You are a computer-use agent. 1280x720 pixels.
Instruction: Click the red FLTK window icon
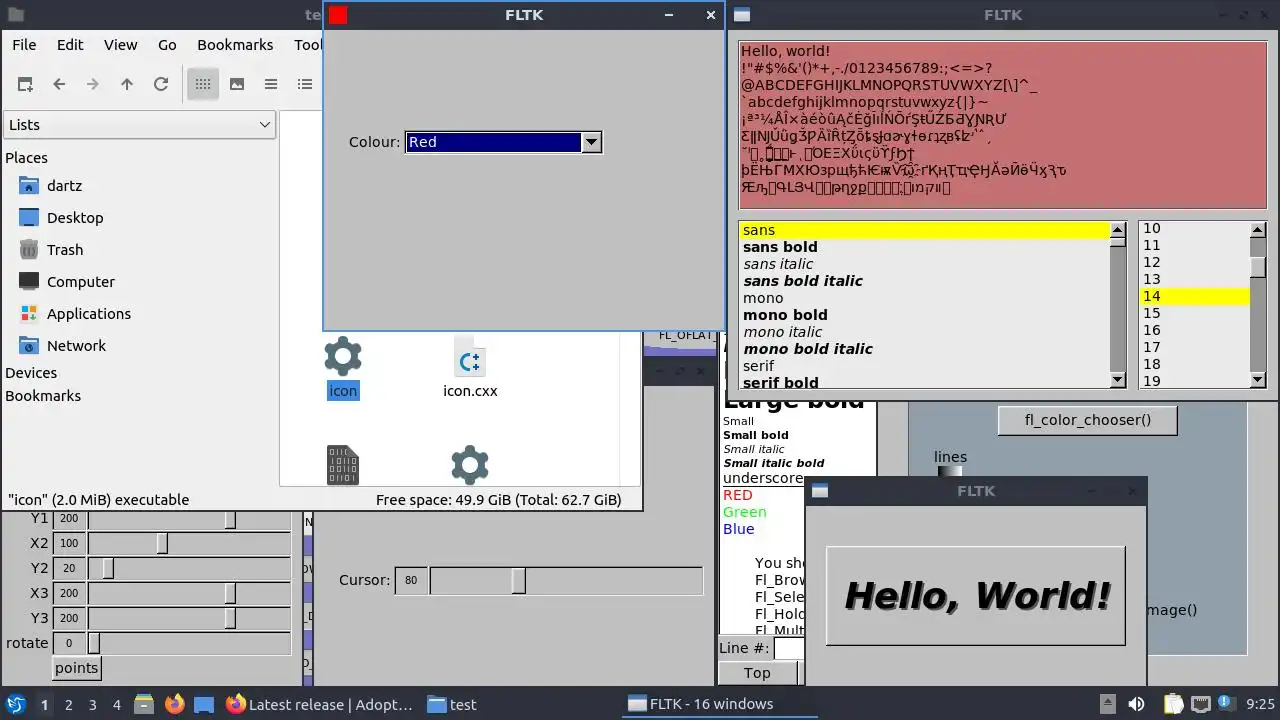click(x=338, y=15)
